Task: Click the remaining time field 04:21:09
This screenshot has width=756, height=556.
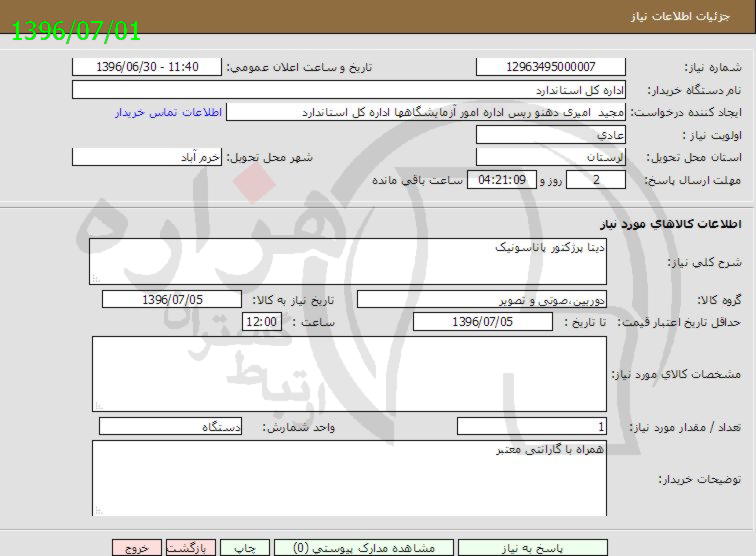Action: 502,180
